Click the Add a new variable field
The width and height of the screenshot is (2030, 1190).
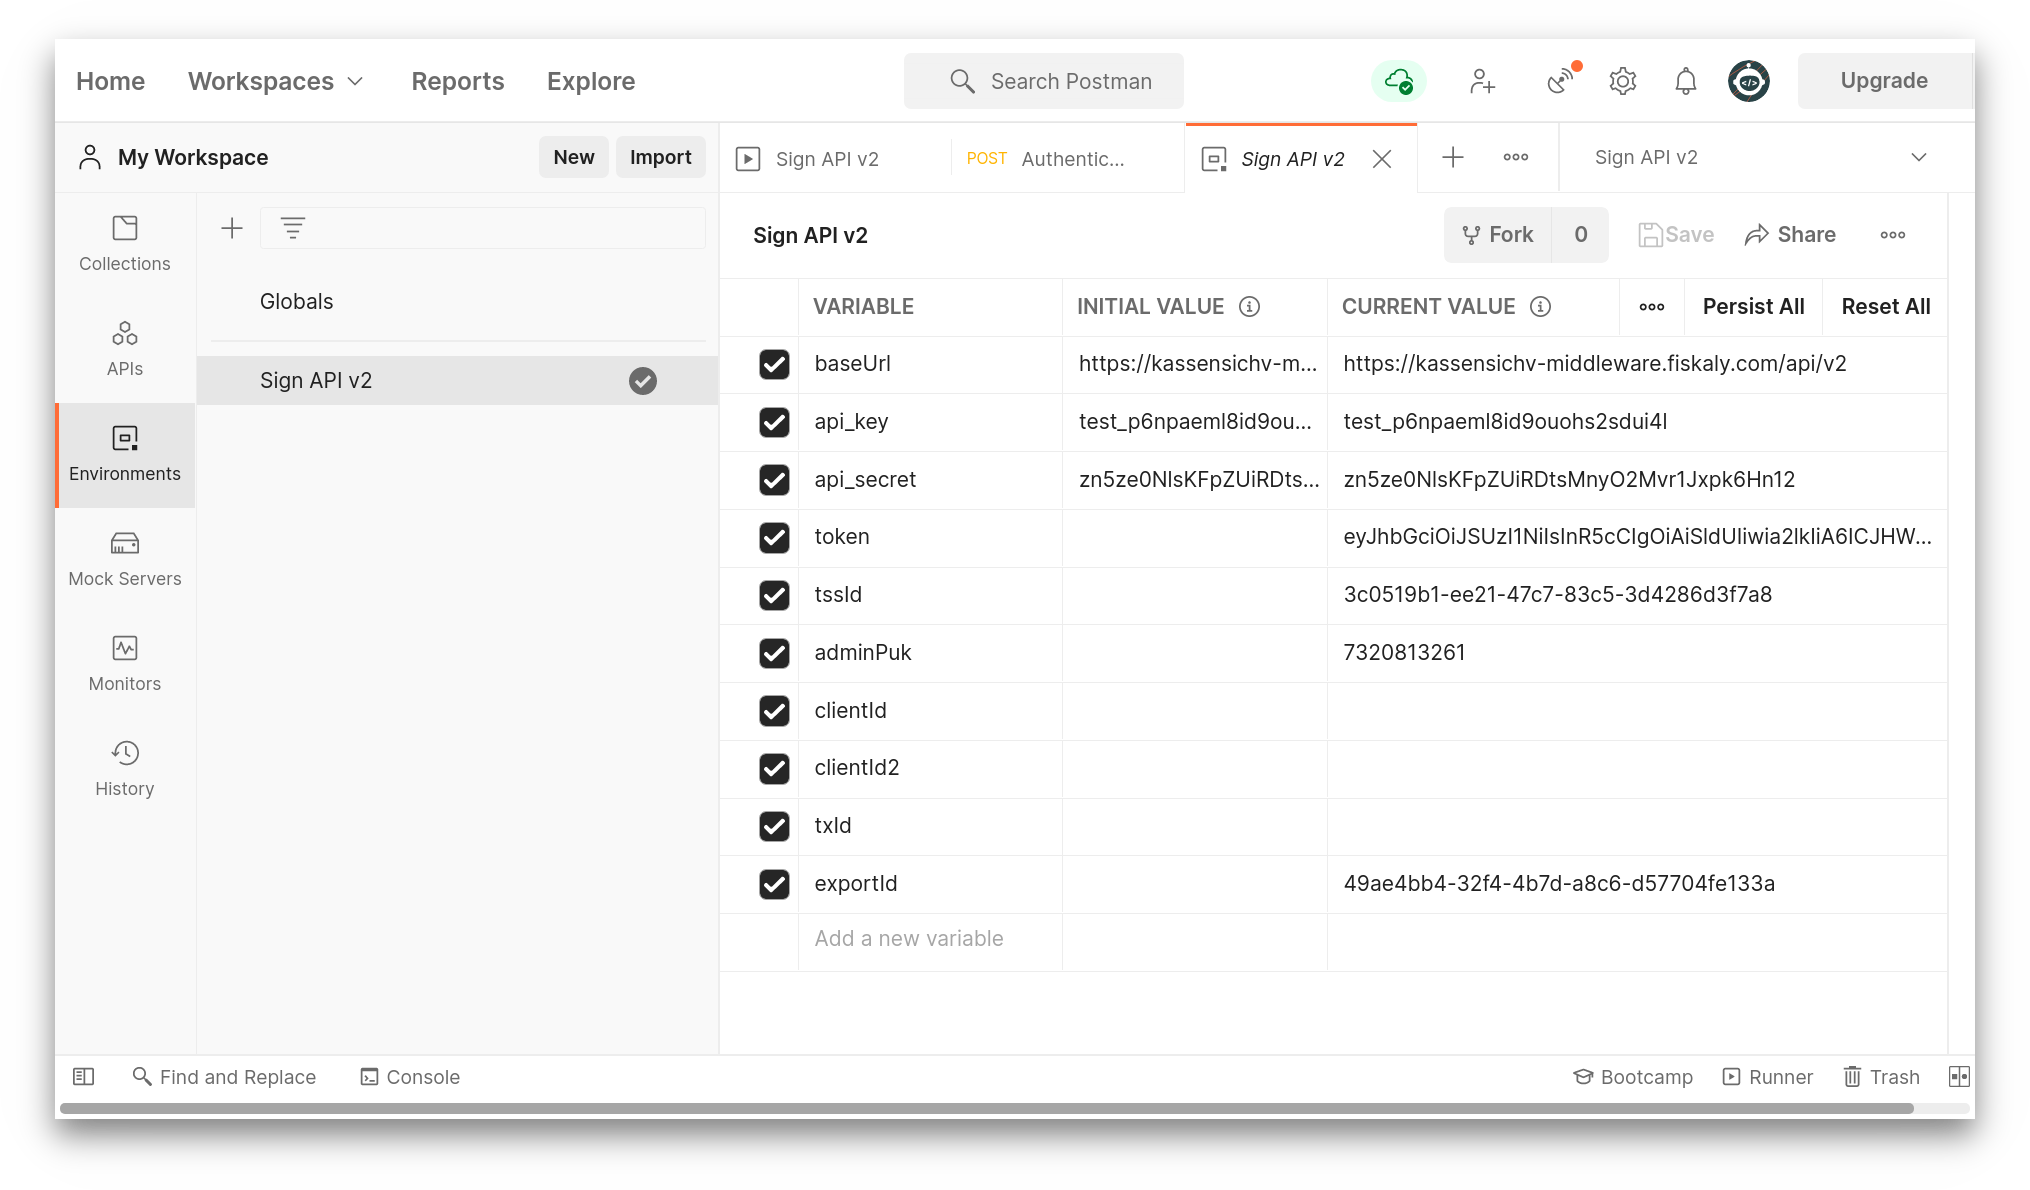coord(929,939)
